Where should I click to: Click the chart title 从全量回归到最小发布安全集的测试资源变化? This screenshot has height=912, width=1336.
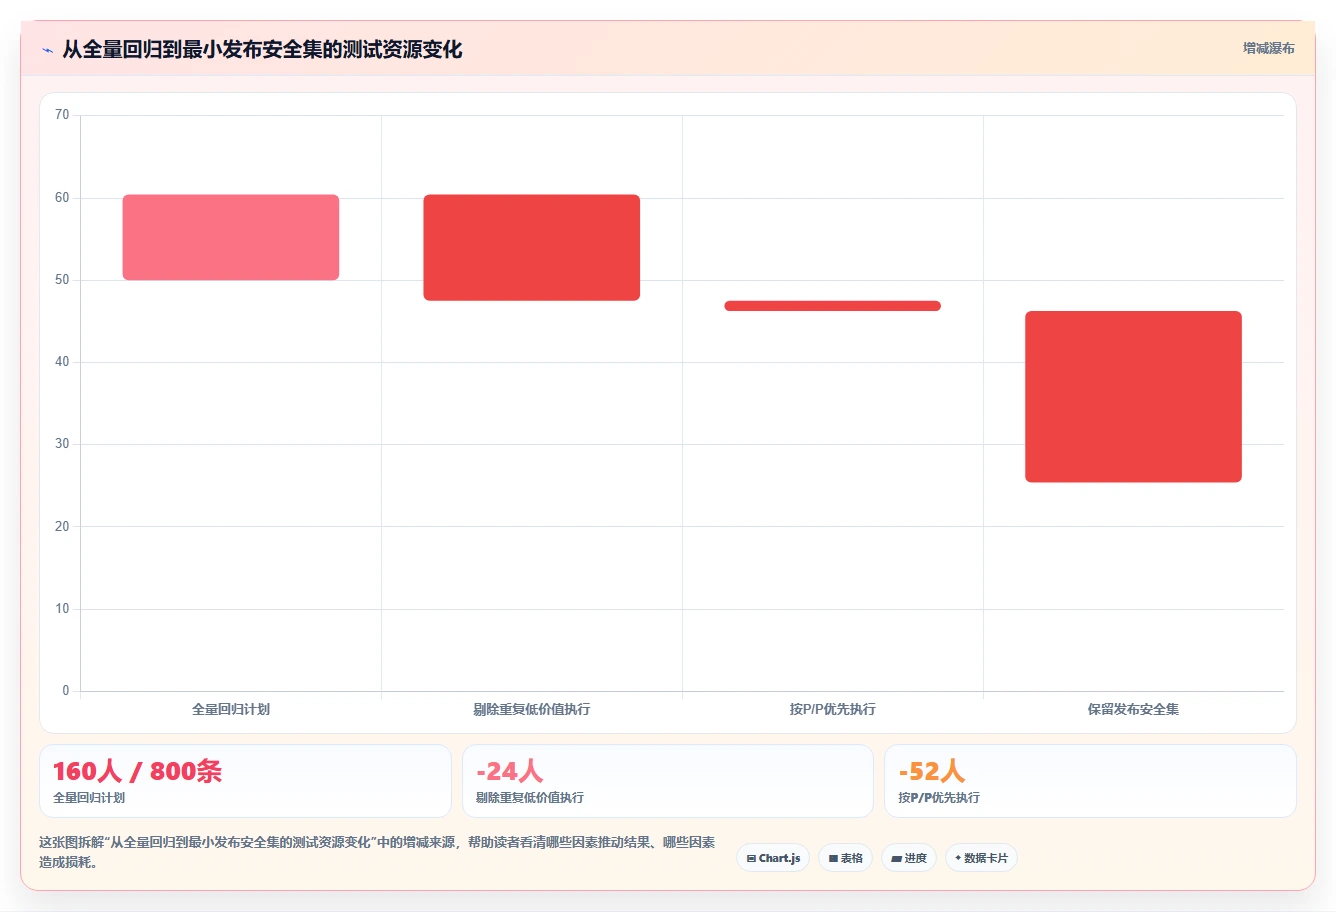[262, 50]
